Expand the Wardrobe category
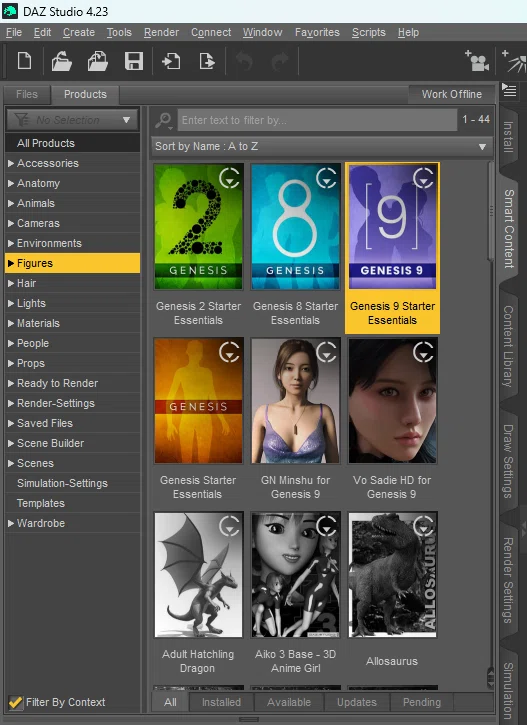The height and width of the screenshot is (725, 527). pyautogui.click(x=11, y=523)
